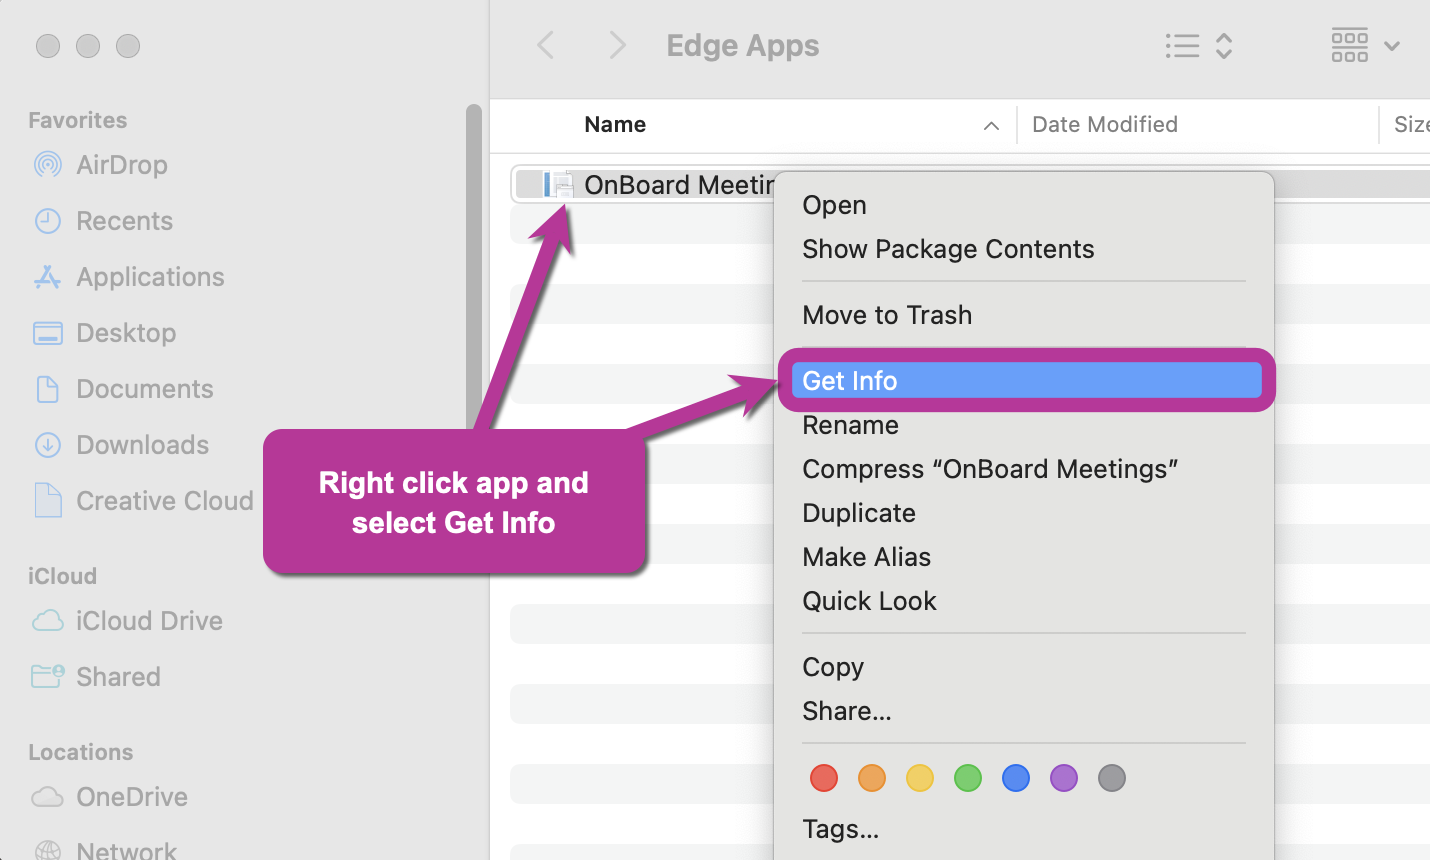This screenshot has width=1430, height=860.
Task: Toggle Name column sort order arrow
Action: 991,125
